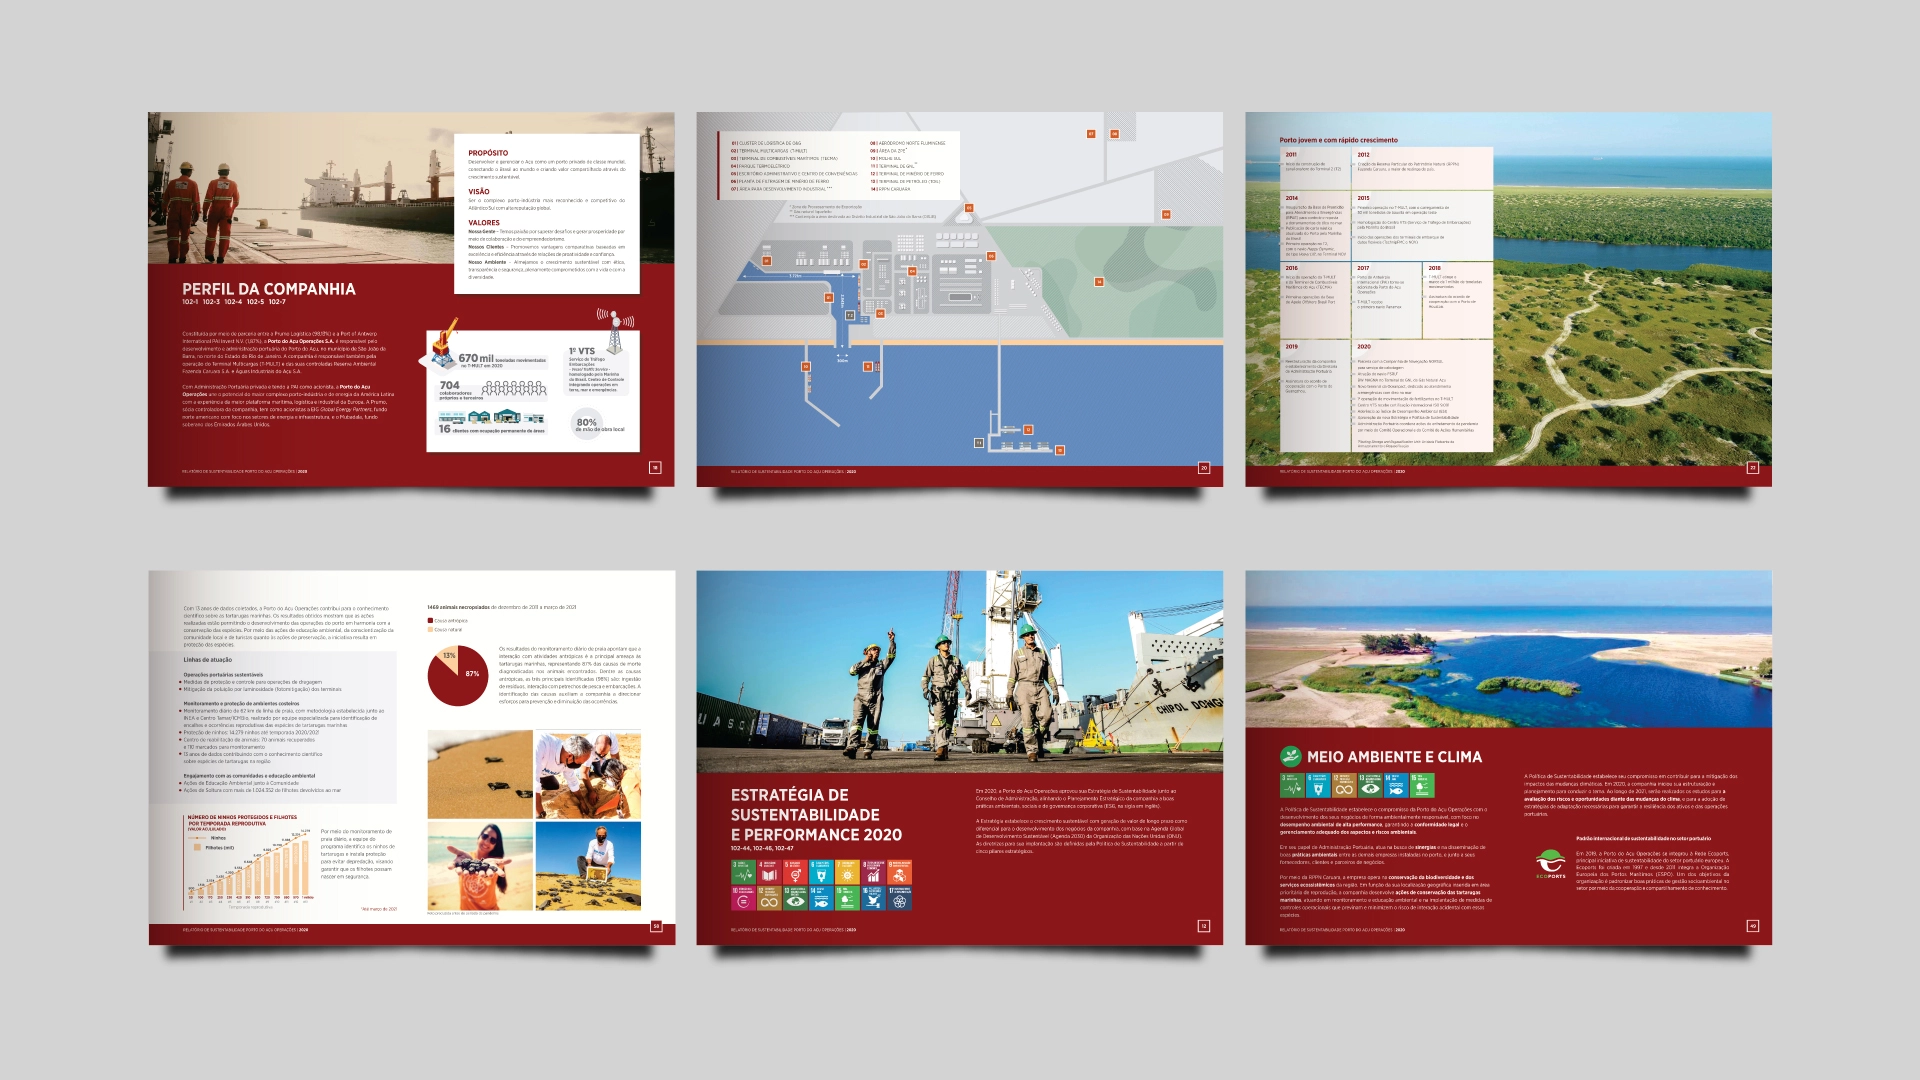1920x1080 pixels.
Task: Click the VISÃO heading
Action: coord(479,191)
